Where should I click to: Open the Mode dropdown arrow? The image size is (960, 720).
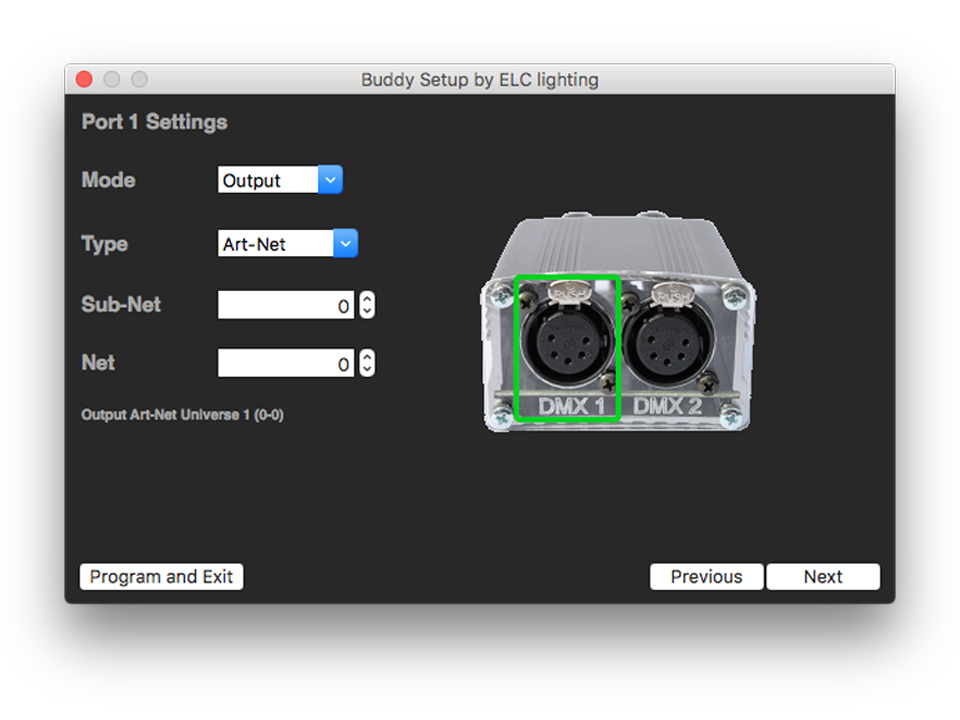point(331,180)
